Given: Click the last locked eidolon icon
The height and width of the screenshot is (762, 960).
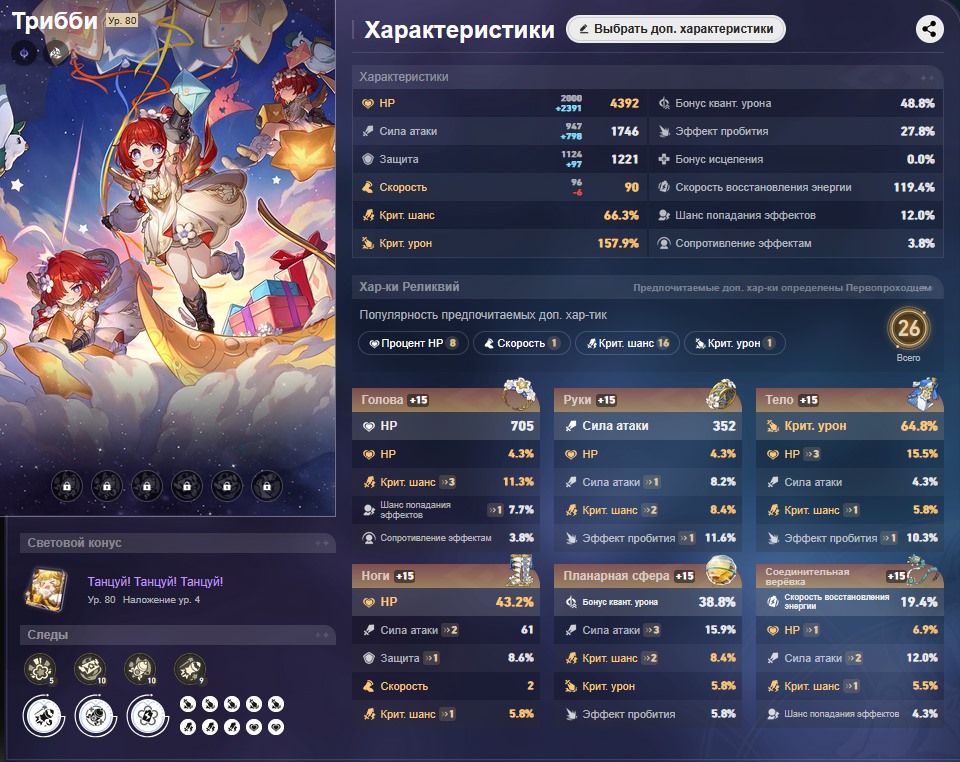Looking at the screenshot, I should 267,487.
